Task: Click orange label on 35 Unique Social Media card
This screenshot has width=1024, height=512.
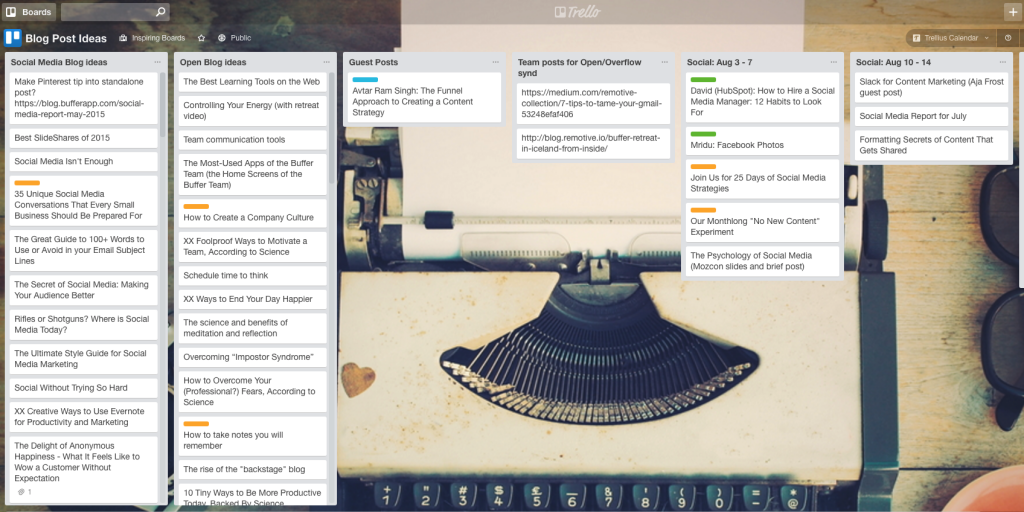Action: 27,183
